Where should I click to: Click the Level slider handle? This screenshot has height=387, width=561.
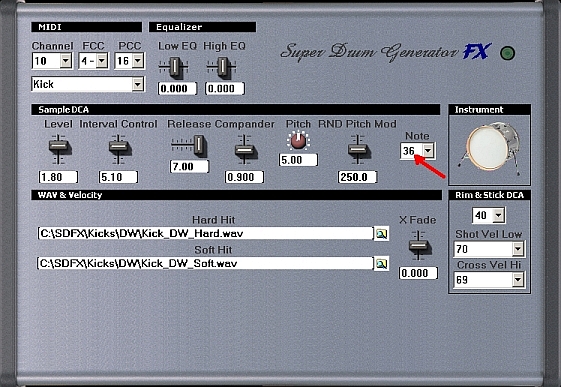[x=59, y=146]
